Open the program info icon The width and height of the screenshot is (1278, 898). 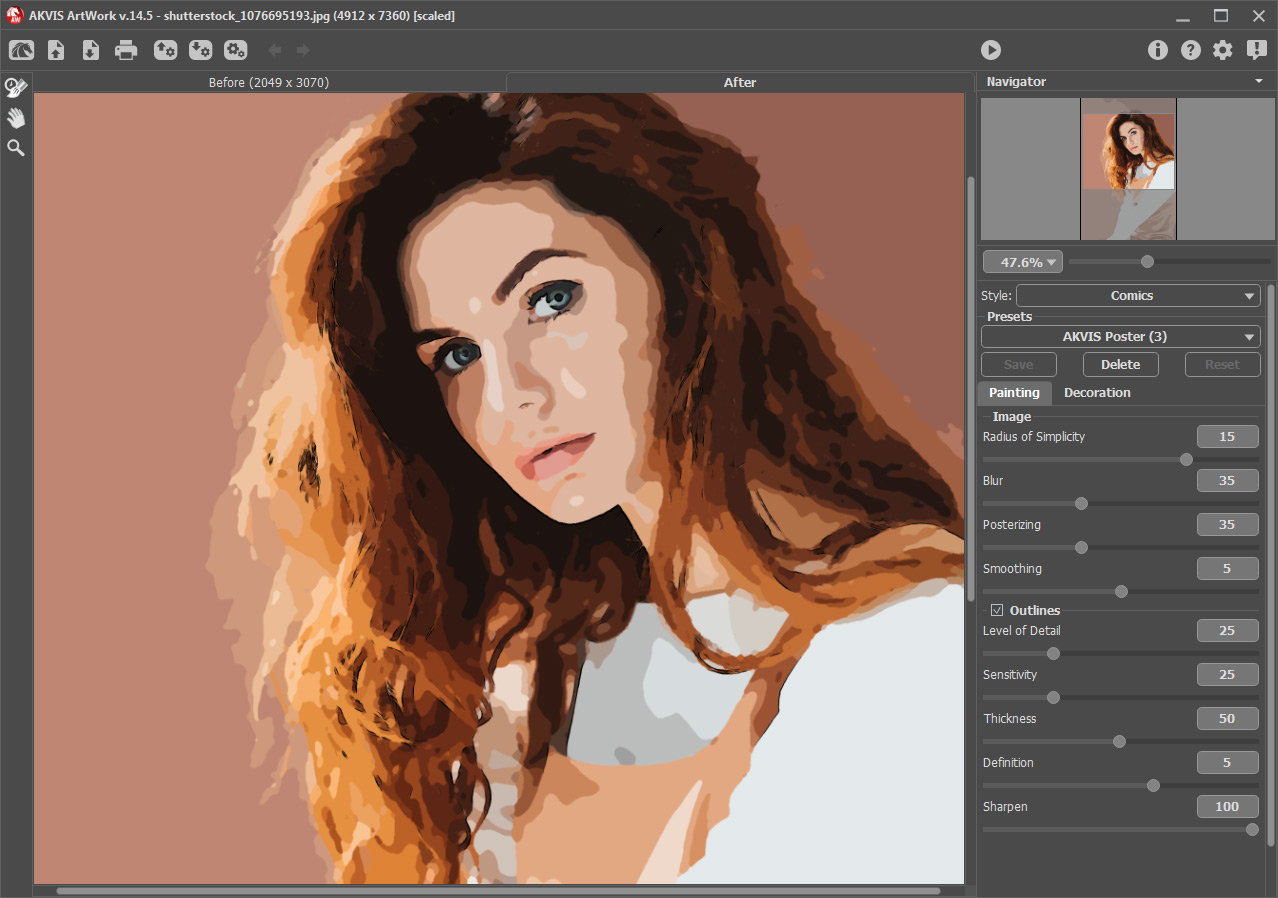pos(1157,50)
